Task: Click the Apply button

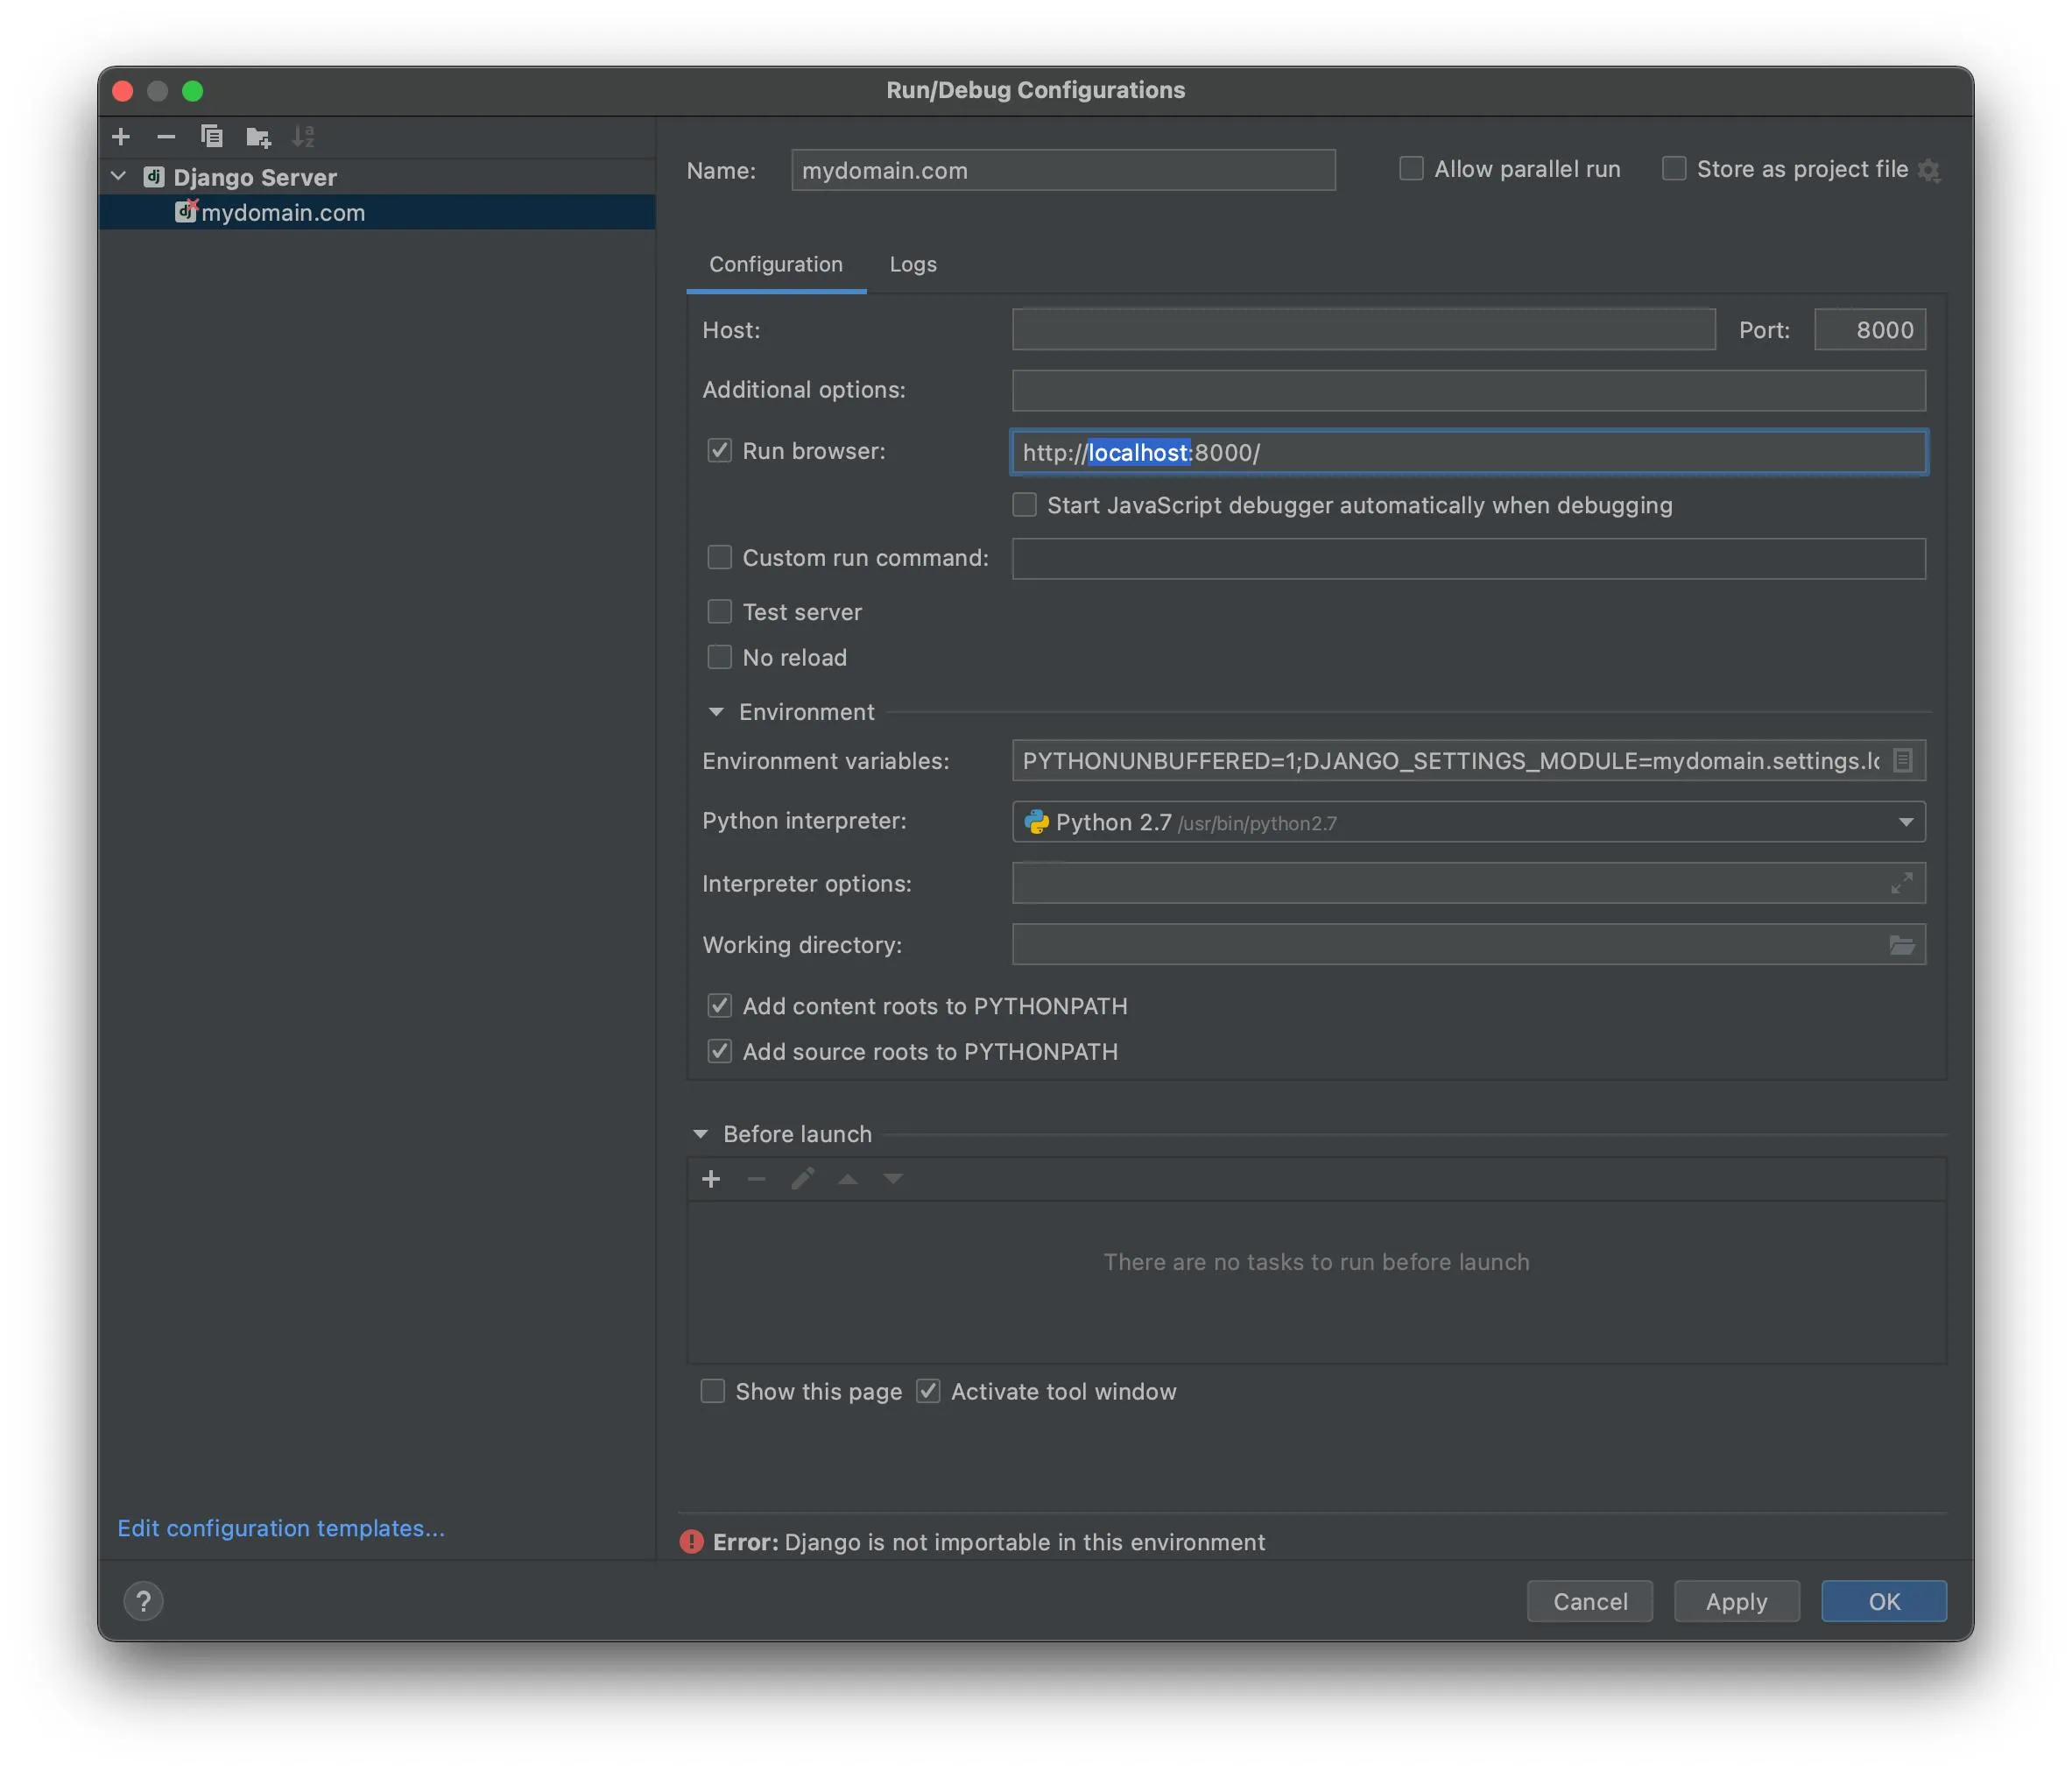Action: coord(1736,1601)
